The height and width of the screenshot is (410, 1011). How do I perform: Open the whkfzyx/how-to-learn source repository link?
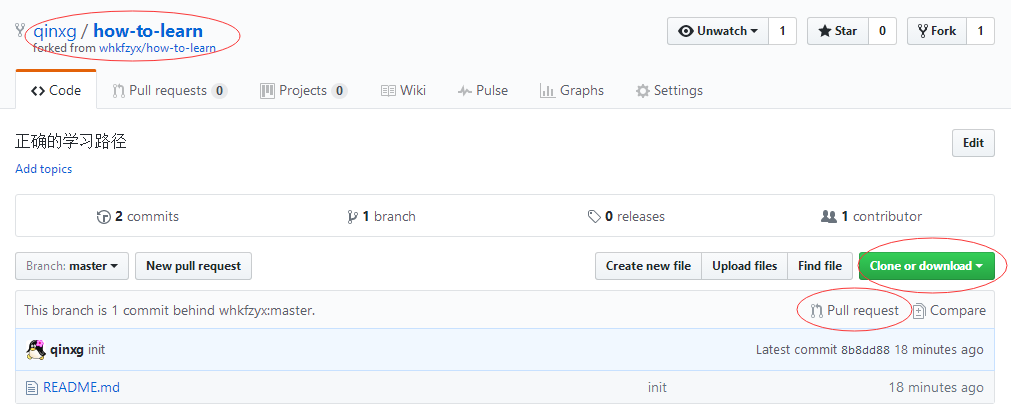157,48
